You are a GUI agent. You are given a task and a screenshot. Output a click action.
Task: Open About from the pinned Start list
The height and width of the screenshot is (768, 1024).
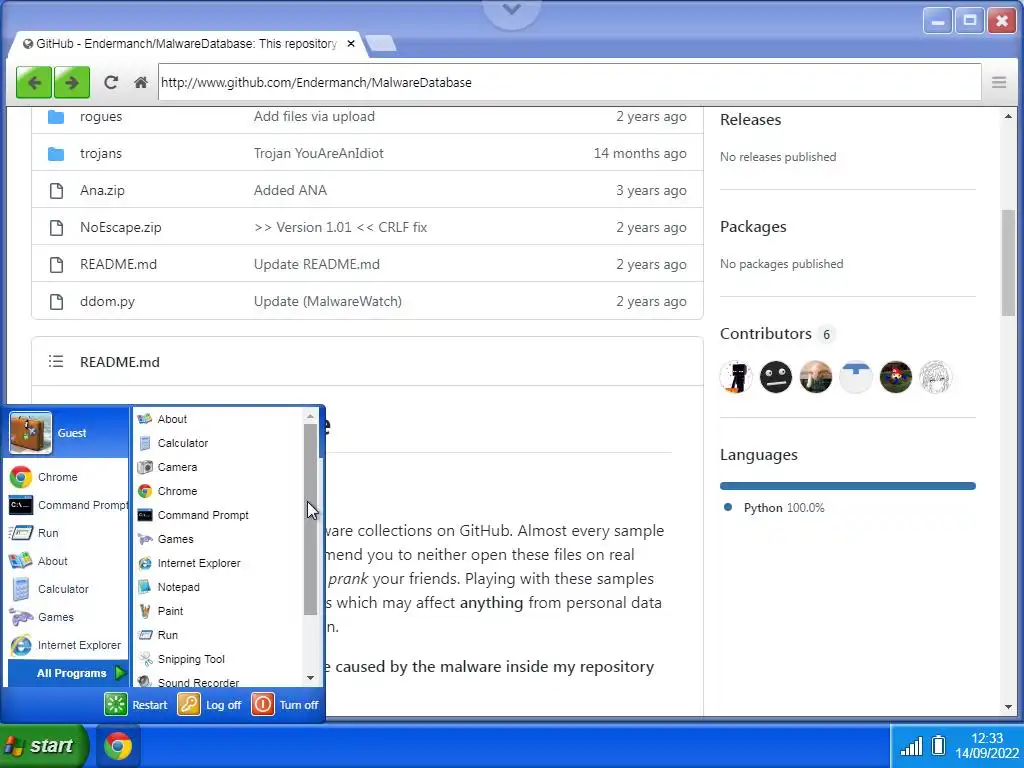point(39,561)
